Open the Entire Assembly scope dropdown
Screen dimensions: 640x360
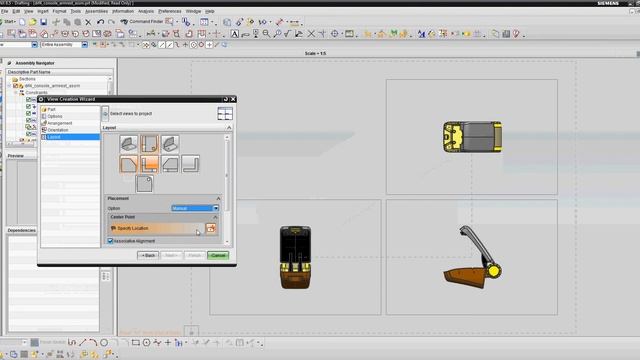[84, 44]
